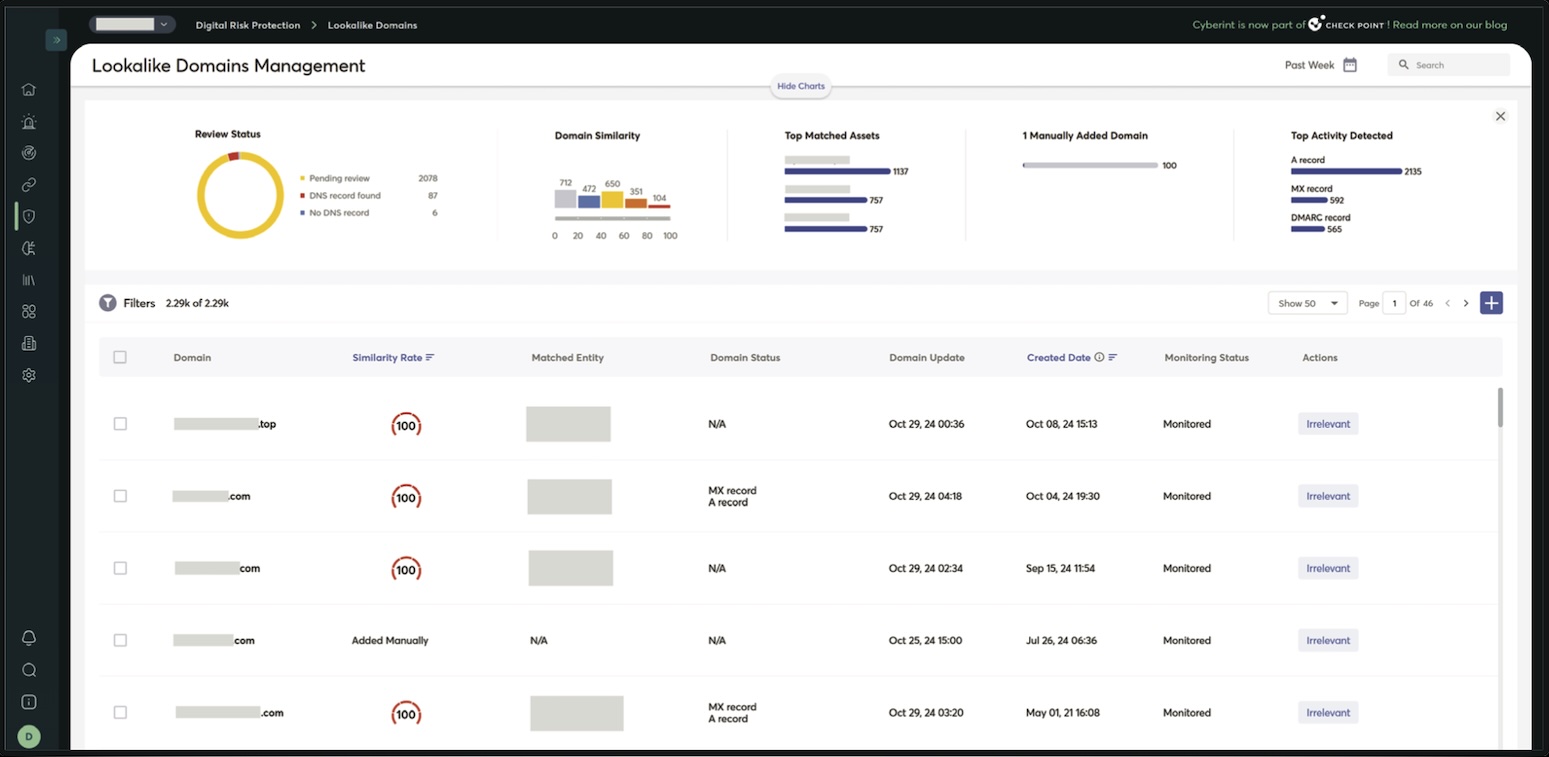Click the Digital Risk Protection breadcrumb
This screenshot has width=1549, height=757.
point(248,25)
